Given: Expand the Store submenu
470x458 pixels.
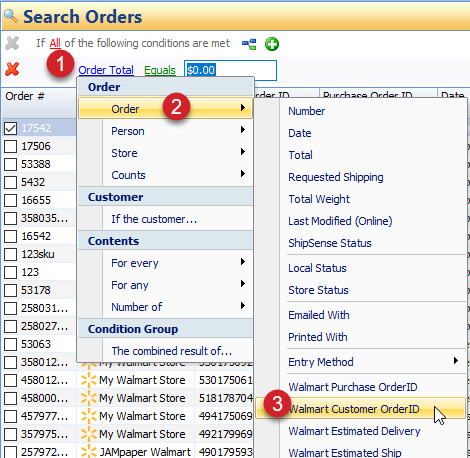Looking at the screenshot, I should click(x=165, y=153).
